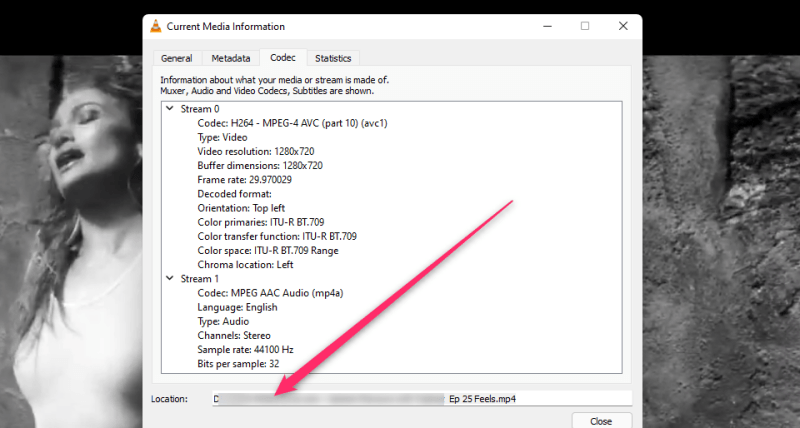Image resolution: width=800 pixels, height=428 pixels.
Task: Select the Sample rate 44100 Hz row
Action: click(247, 349)
